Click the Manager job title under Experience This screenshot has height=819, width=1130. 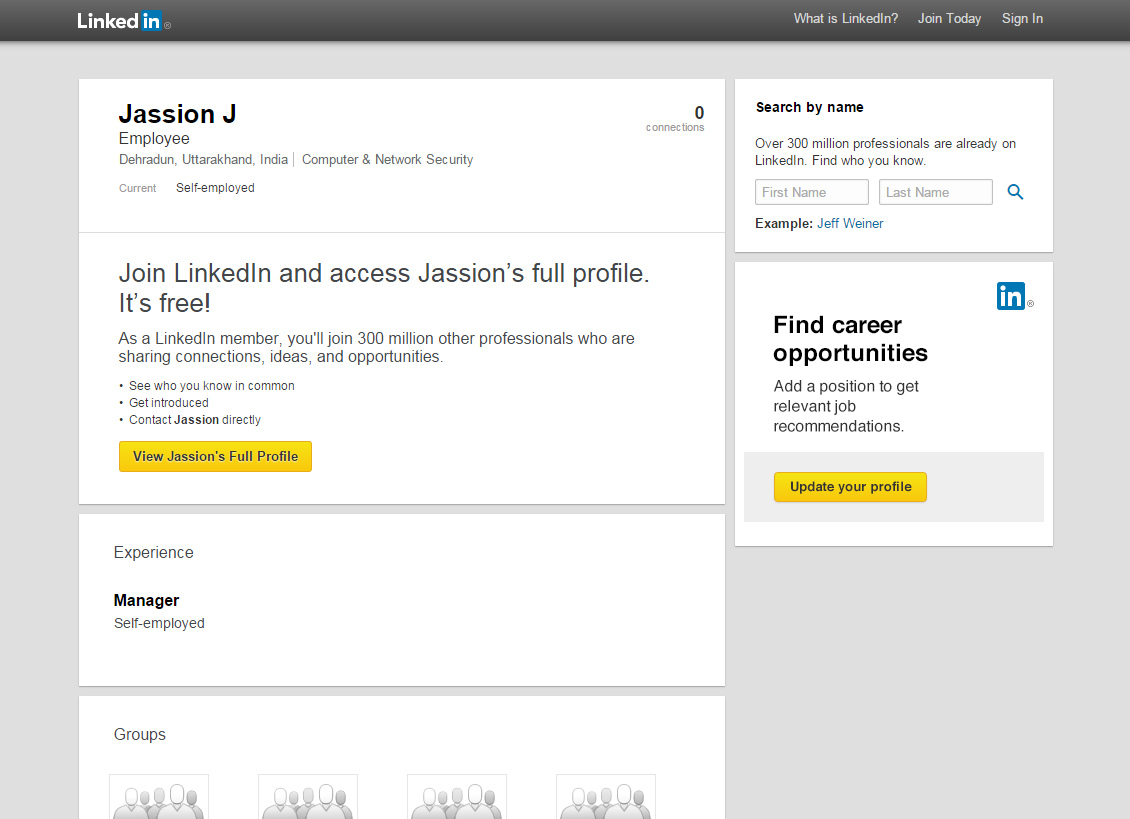146,601
